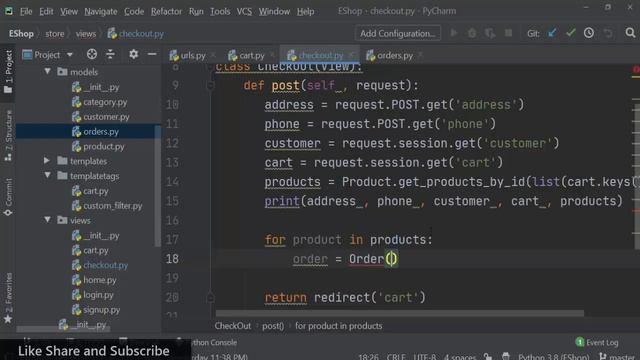This screenshot has width=640, height=360.
Task: Click the EShop breadcrumb
Action: [x=21, y=34]
